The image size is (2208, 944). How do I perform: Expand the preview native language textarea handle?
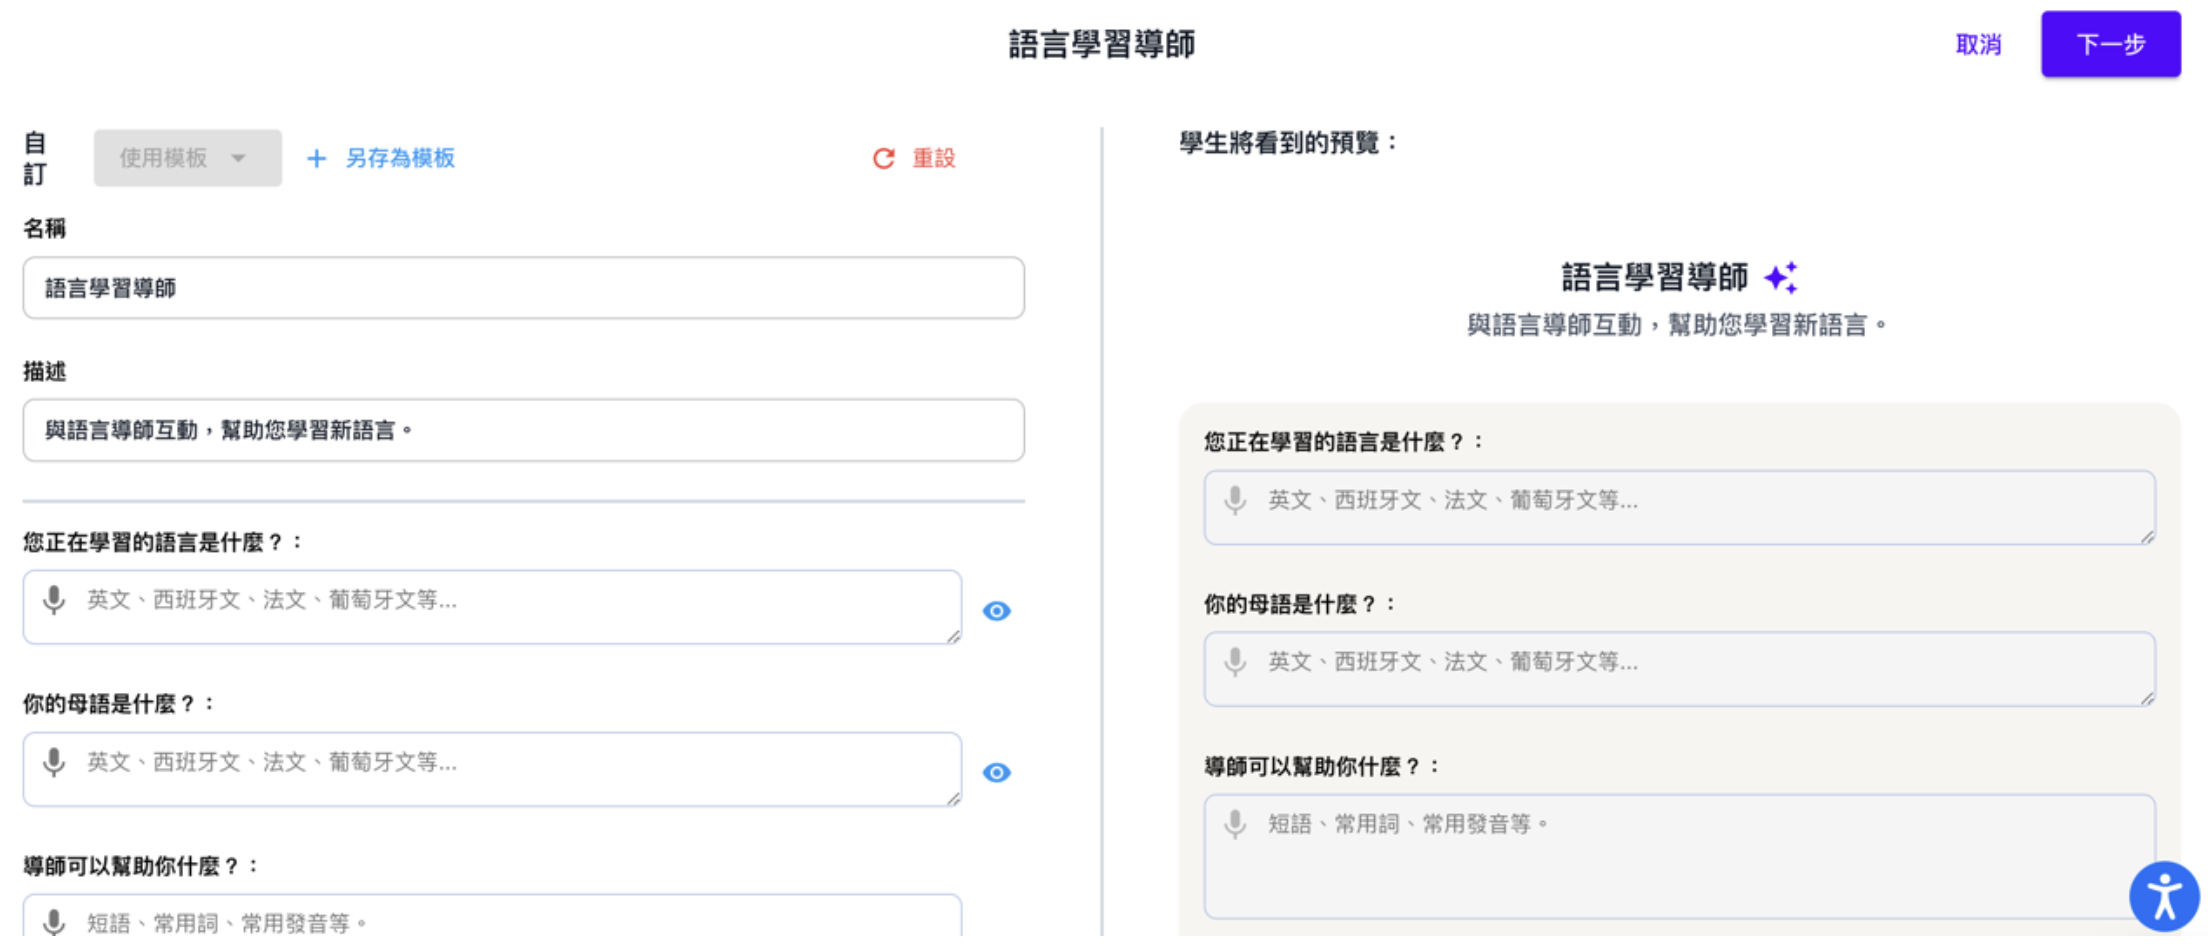pos(2148,697)
